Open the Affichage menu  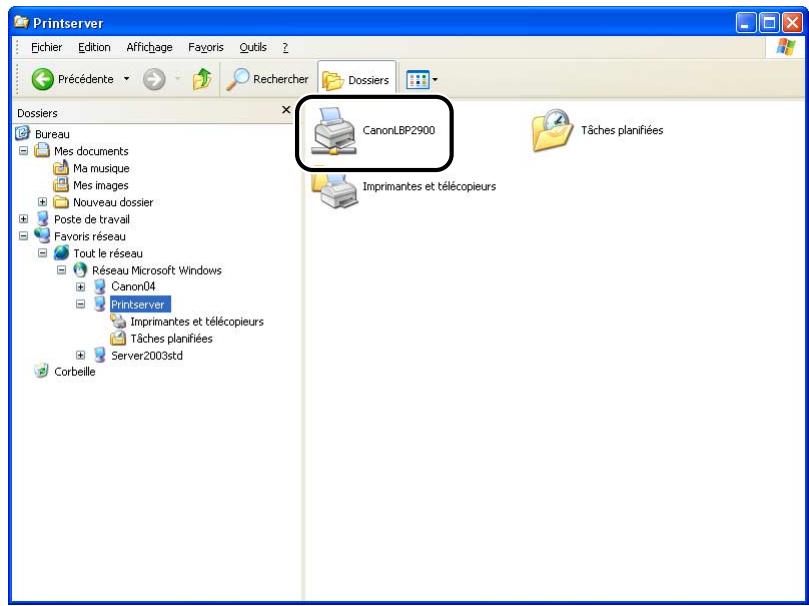point(149,47)
